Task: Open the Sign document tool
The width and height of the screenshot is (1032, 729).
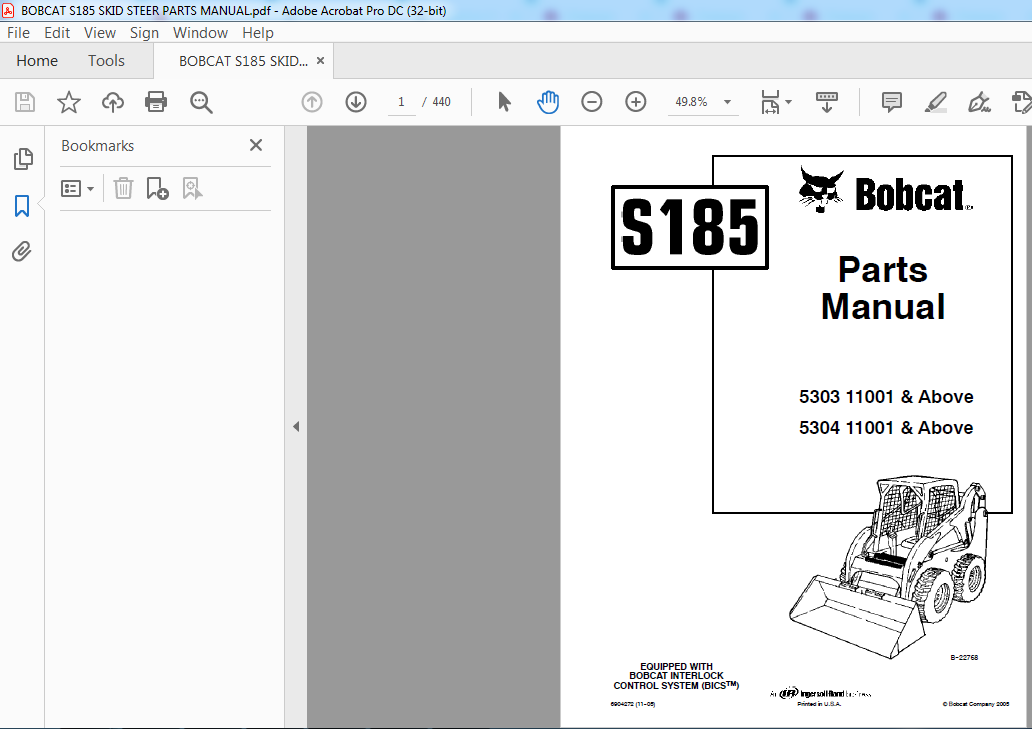Action: point(979,102)
